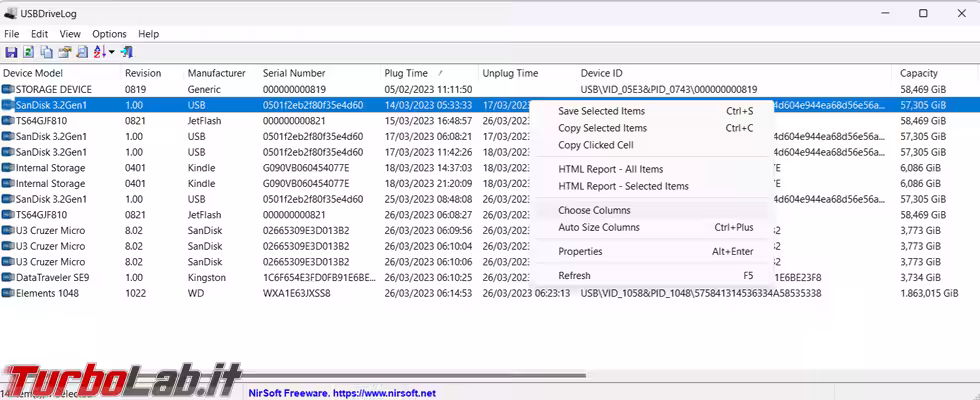Click the Capacity column header
The width and height of the screenshot is (980, 400).
point(918,73)
